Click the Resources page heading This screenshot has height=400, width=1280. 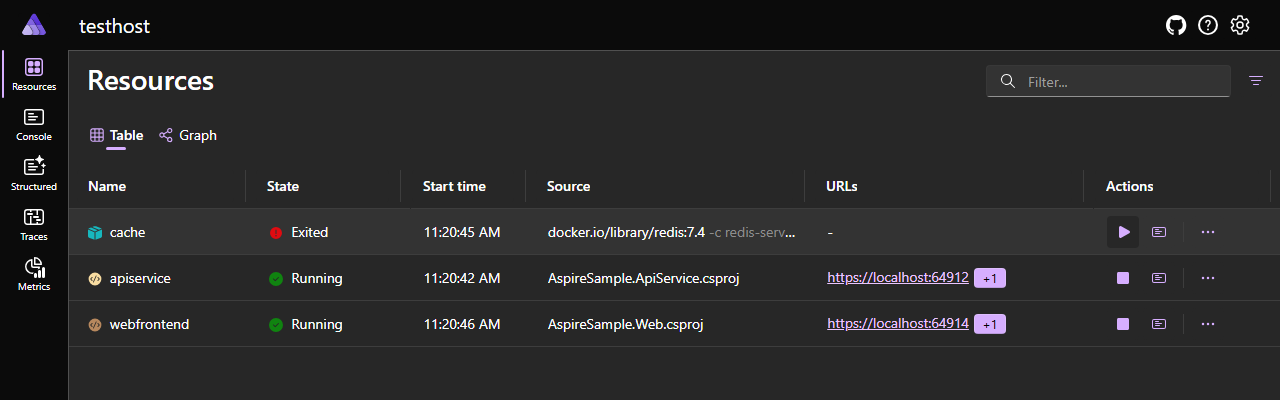tap(151, 81)
